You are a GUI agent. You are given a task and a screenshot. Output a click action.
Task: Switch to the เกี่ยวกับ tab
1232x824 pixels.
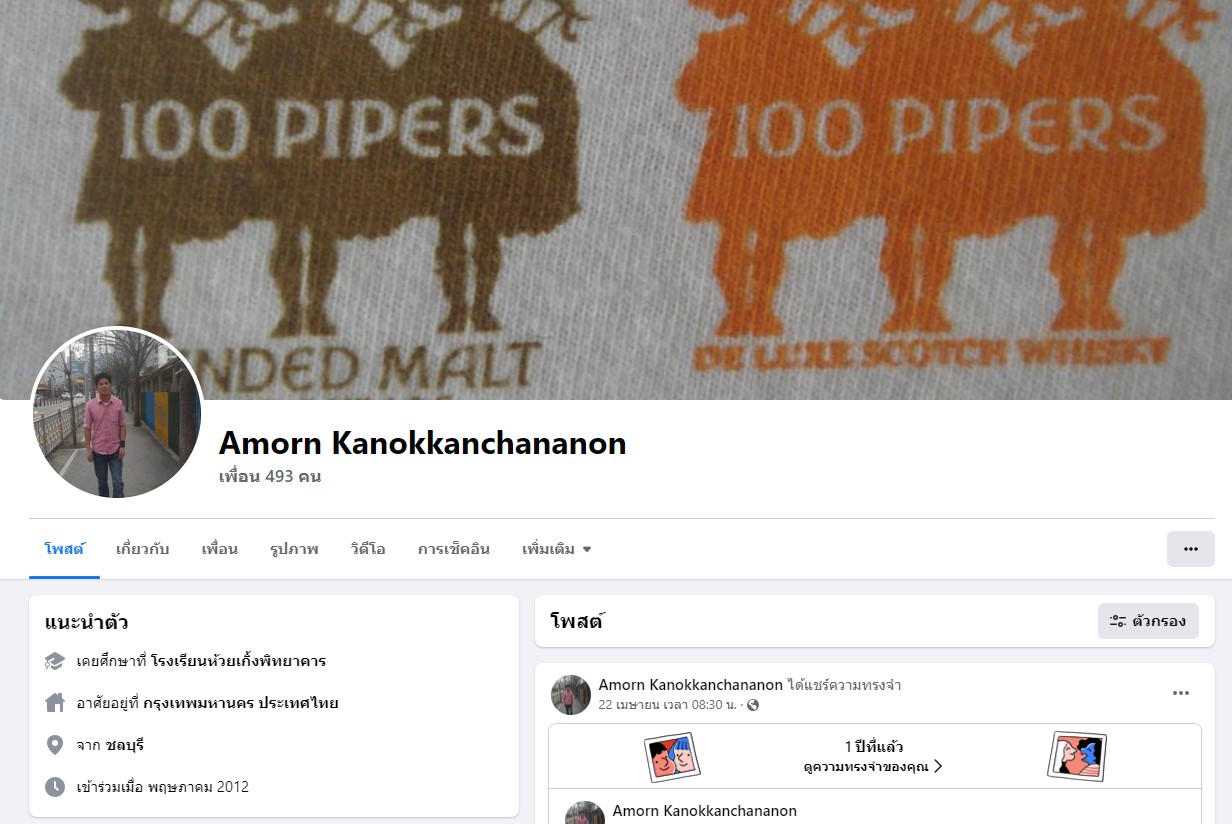click(x=142, y=549)
